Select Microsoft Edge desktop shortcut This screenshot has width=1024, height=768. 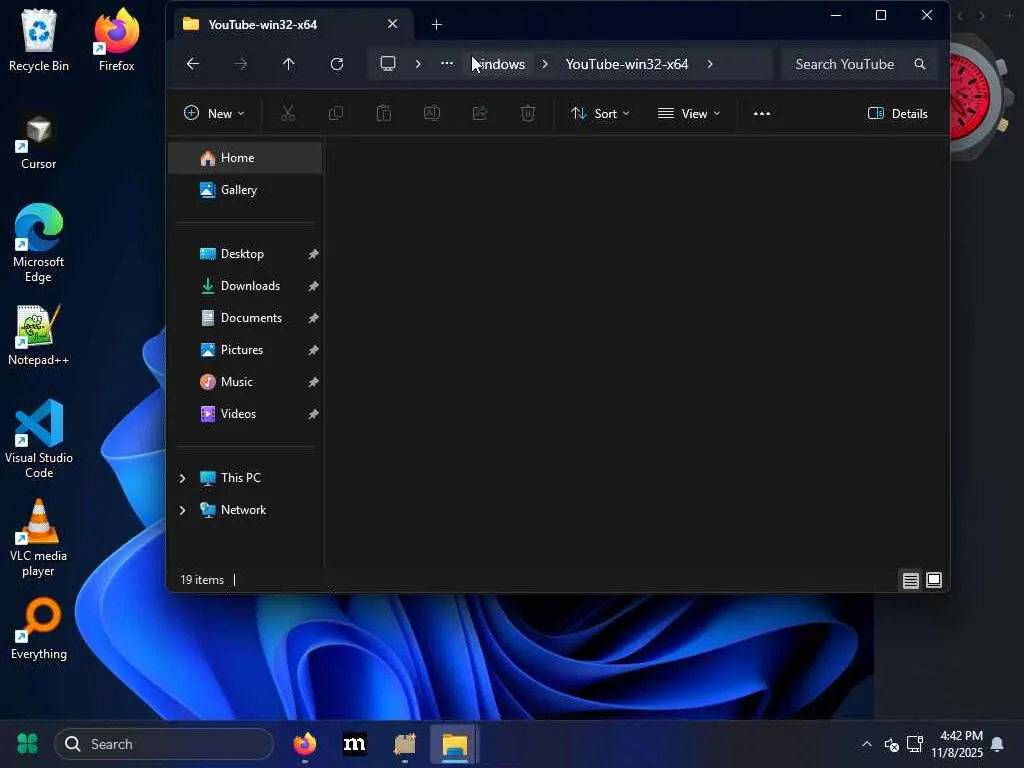pos(39,242)
